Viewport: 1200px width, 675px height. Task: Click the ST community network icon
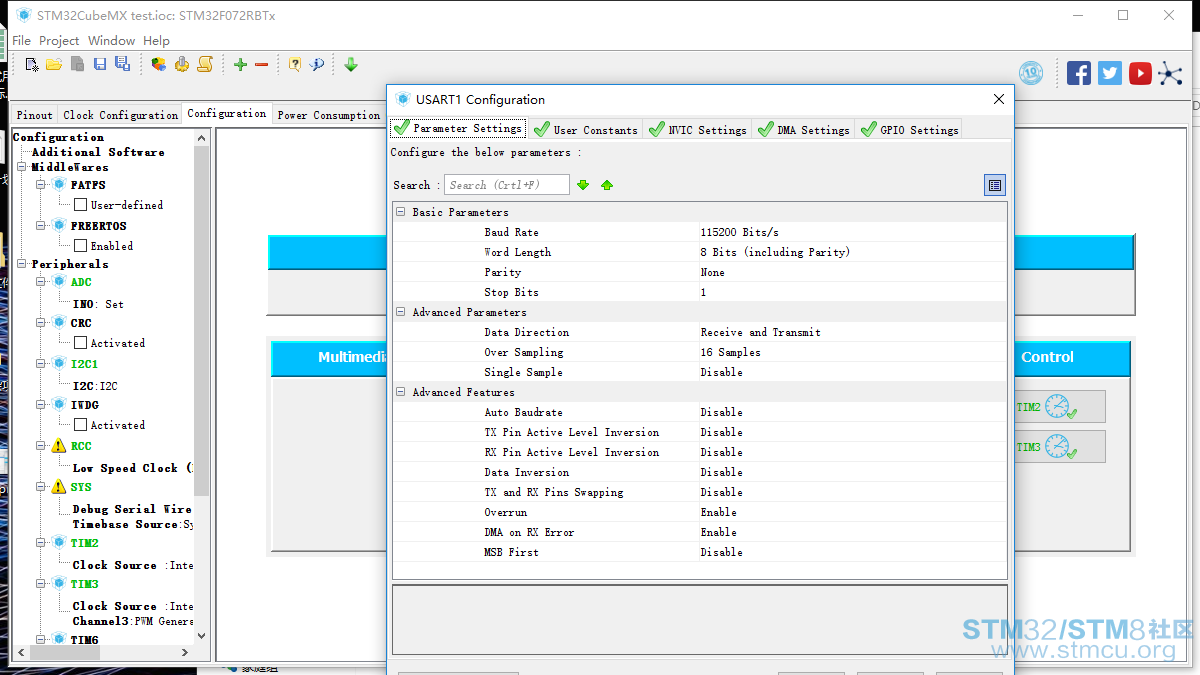1170,73
